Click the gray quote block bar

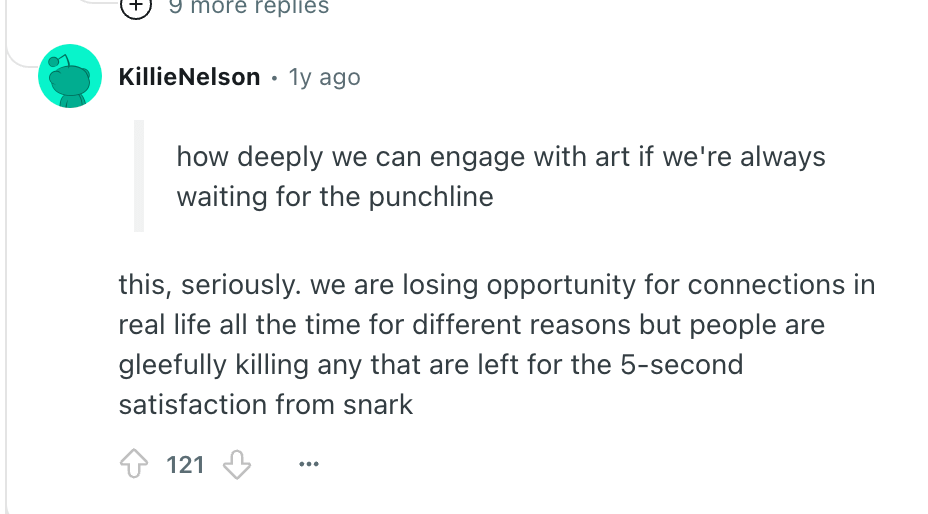point(139,176)
